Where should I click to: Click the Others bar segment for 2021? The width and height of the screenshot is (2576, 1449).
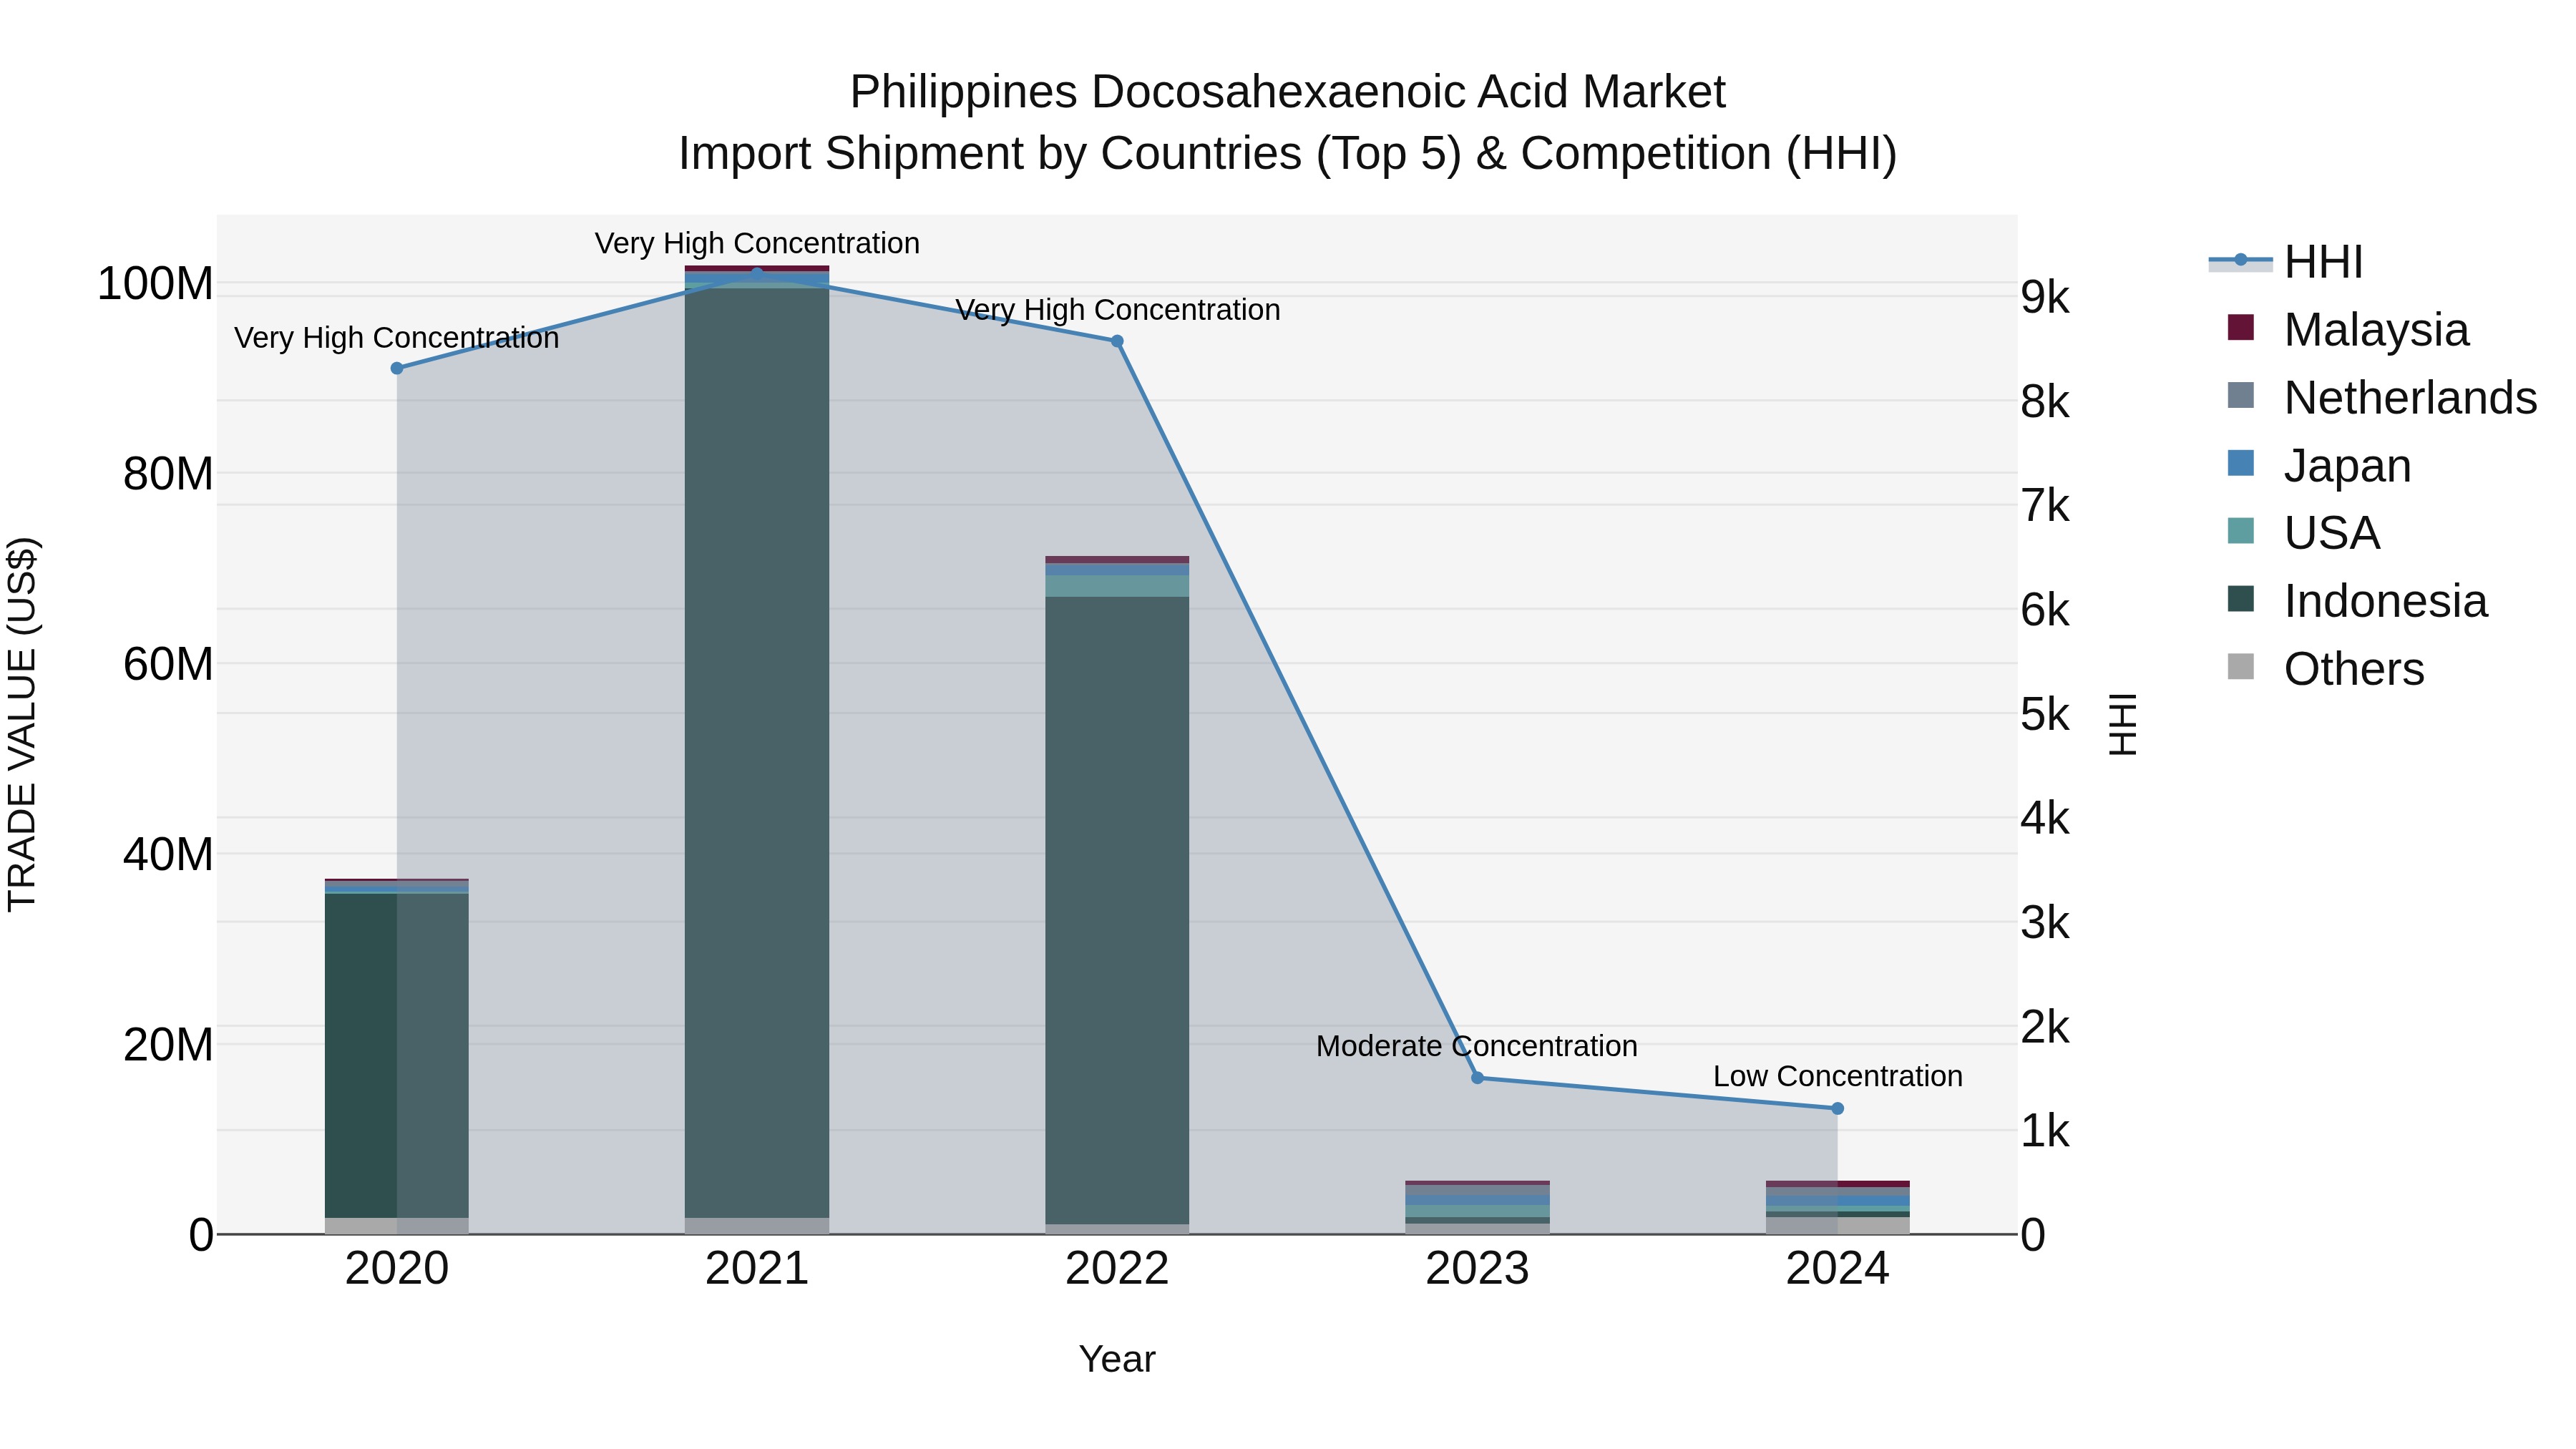point(757,1226)
